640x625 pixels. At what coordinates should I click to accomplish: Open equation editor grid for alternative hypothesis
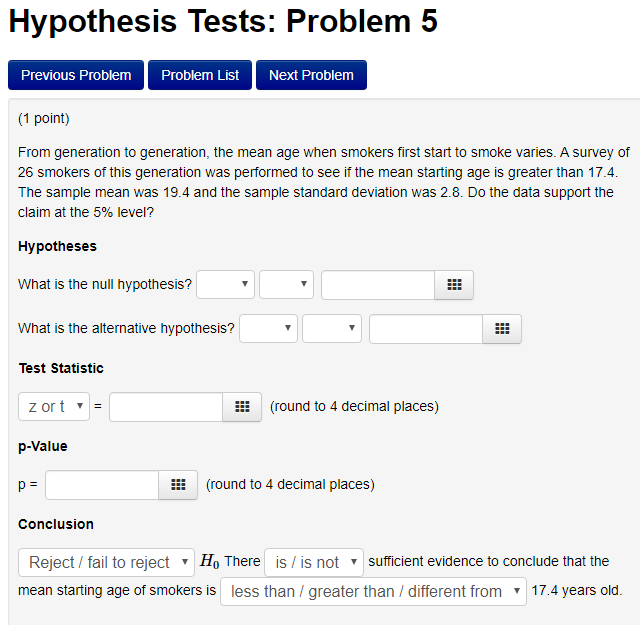tap(502, 329)
